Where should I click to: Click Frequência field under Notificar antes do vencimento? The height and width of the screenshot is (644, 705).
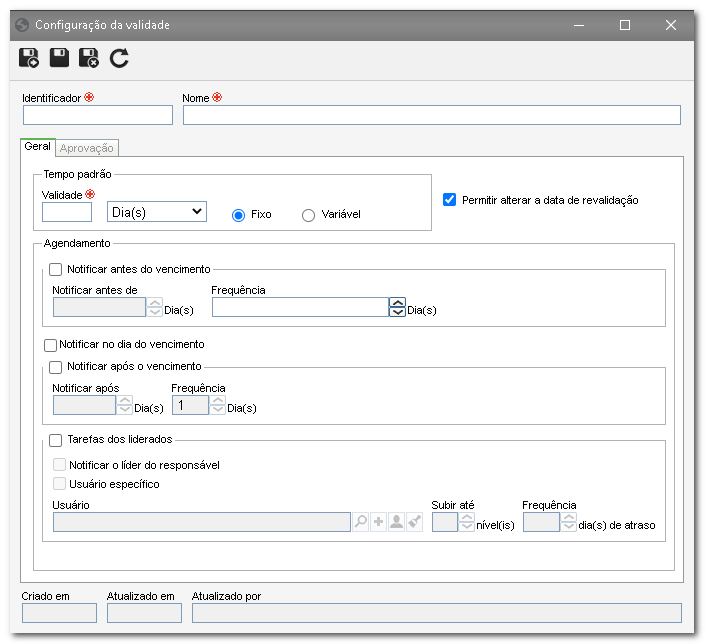coord(300,307)
